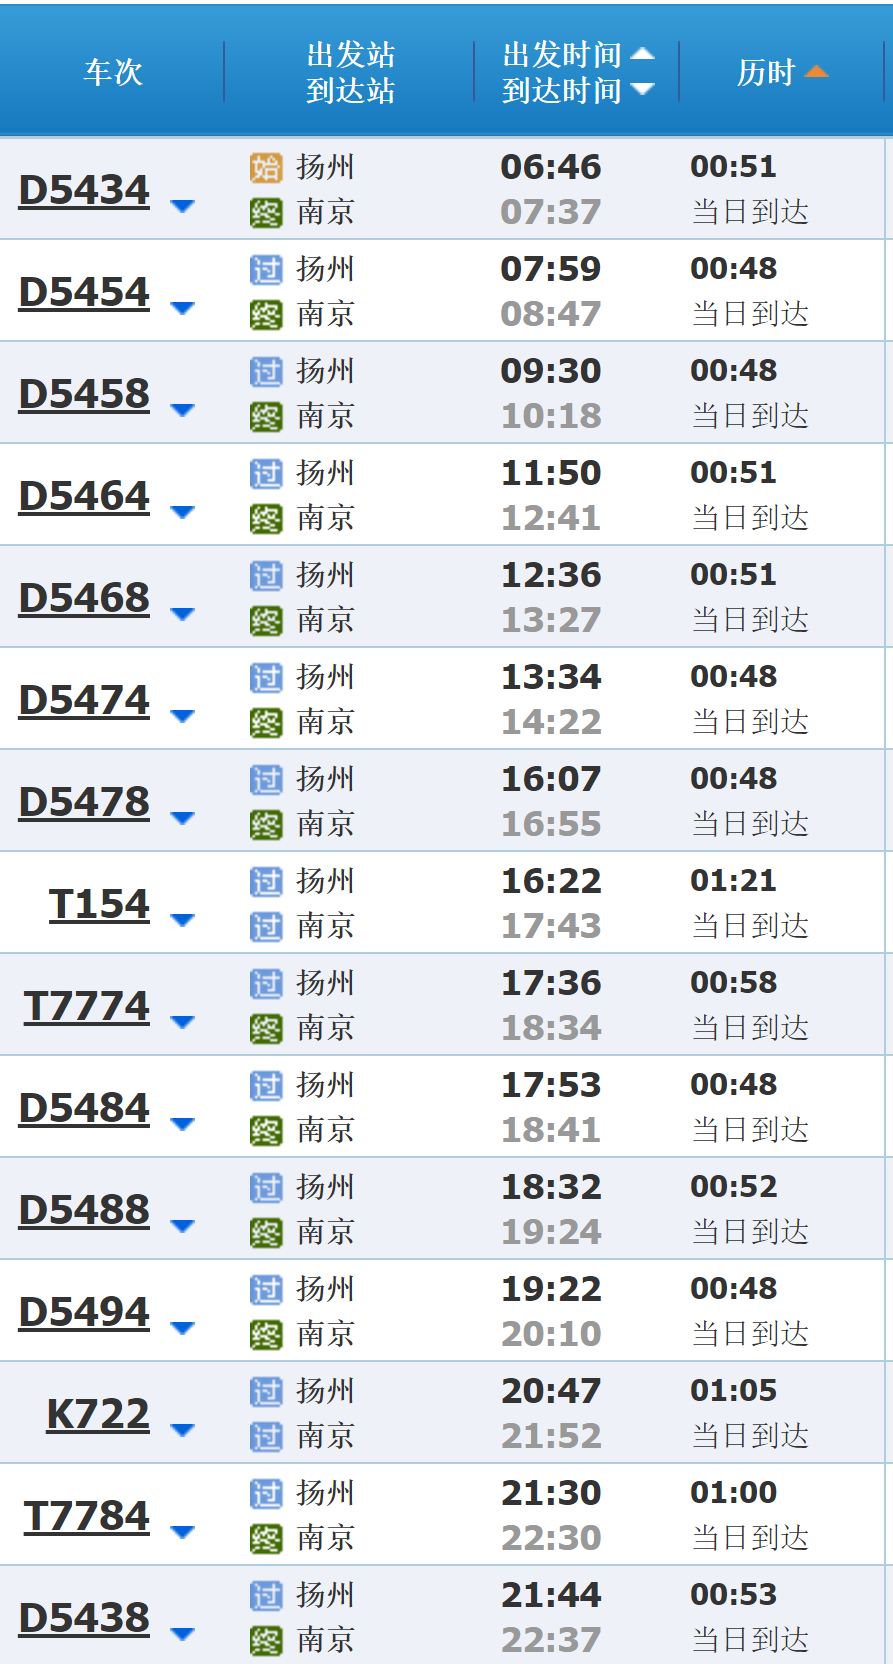Open train D5458 link
Screen dimensions: 893x1664
pyautogui.click(x=84, y=394)
